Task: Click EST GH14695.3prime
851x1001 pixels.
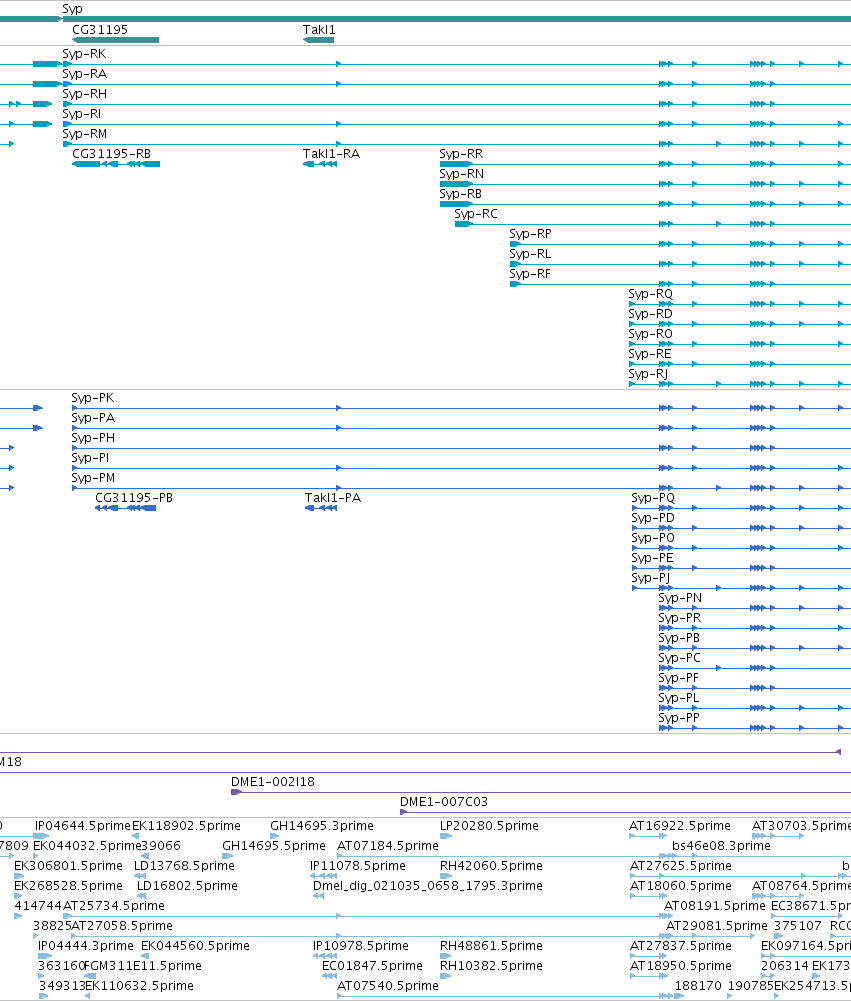Action: [322, 825]
